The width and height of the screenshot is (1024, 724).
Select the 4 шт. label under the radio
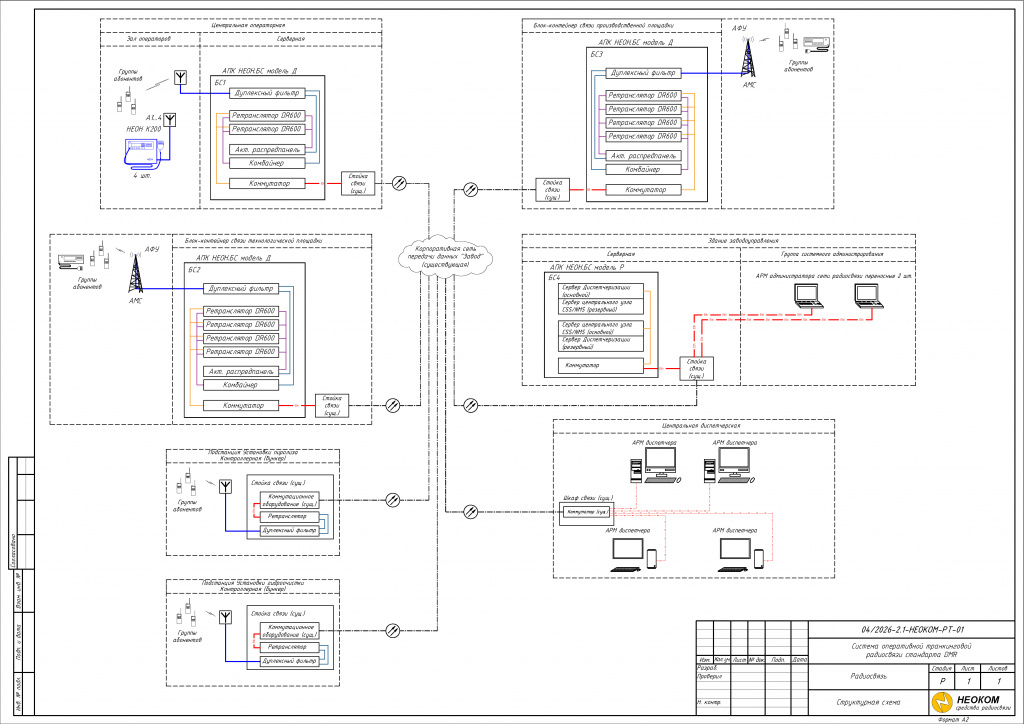142,176
